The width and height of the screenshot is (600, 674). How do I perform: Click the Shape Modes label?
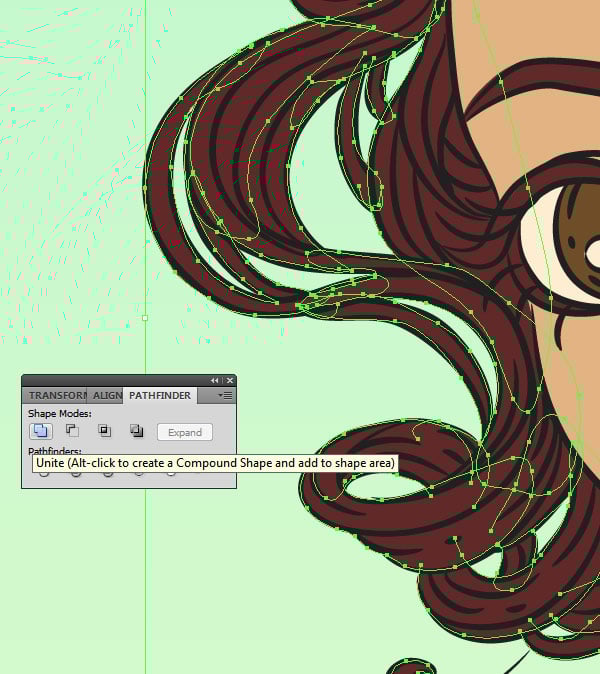click(60, 414)
